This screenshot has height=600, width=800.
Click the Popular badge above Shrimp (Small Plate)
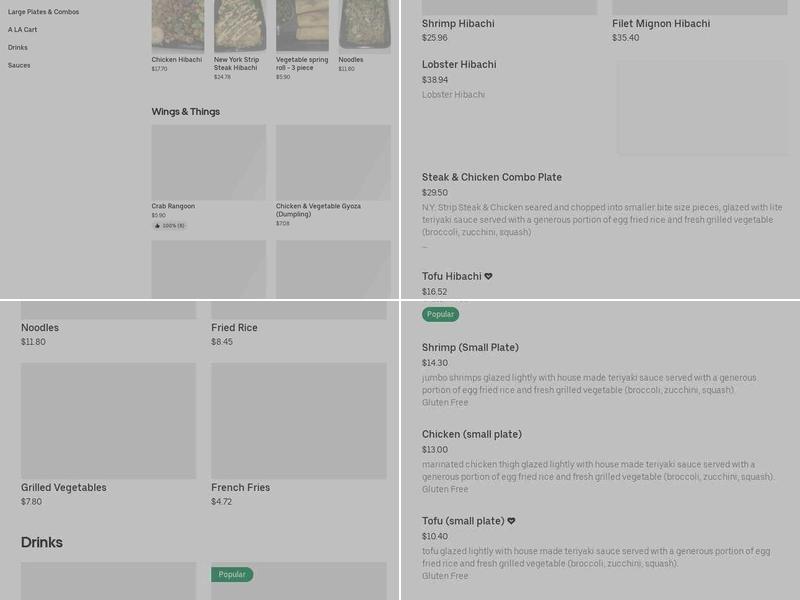click(x=440, y=314)
